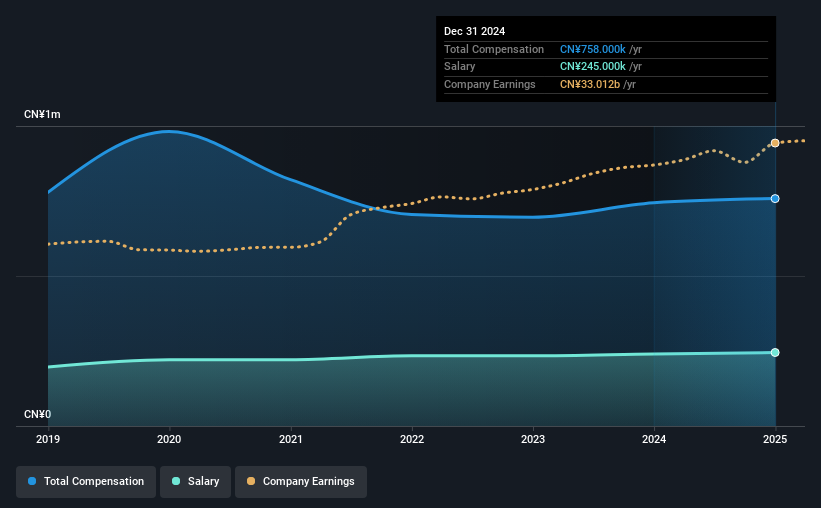Image resolution: width=821 pixels, height=508 pixels.
Task: Click the 2025 x-axis label
Action: click(x=775, y=439)
